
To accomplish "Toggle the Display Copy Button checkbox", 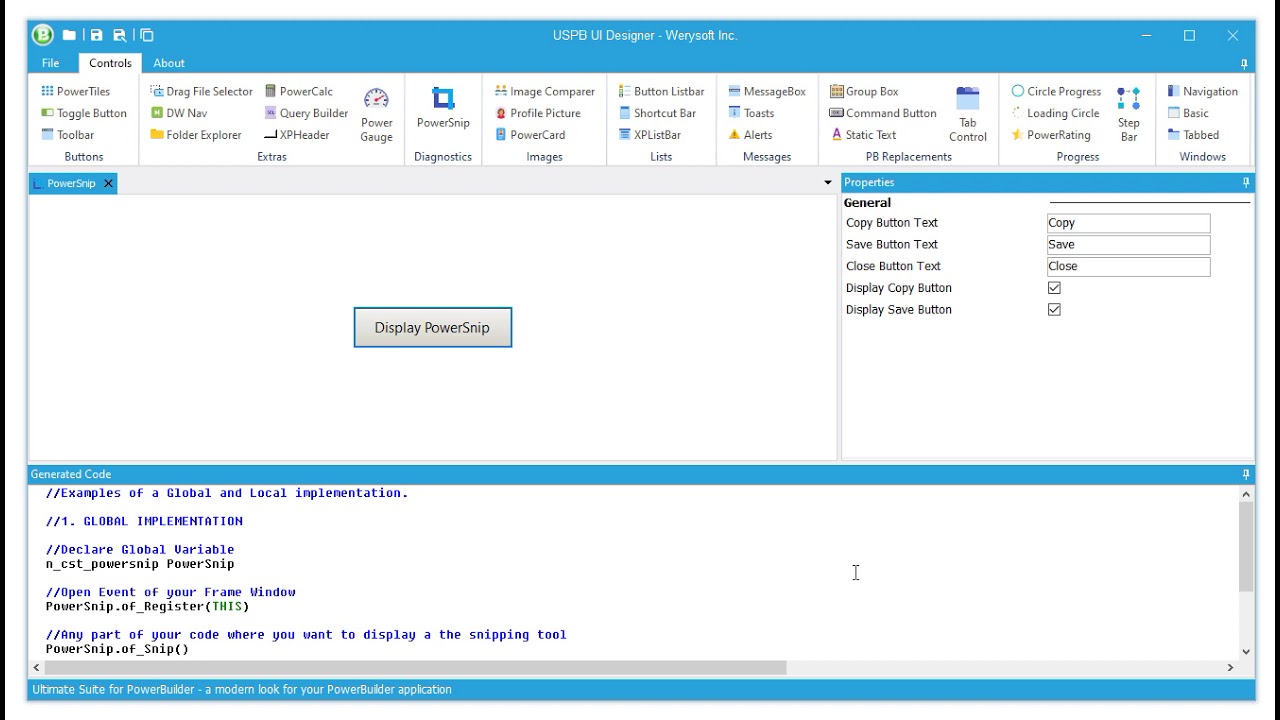I will (1054, 288).
